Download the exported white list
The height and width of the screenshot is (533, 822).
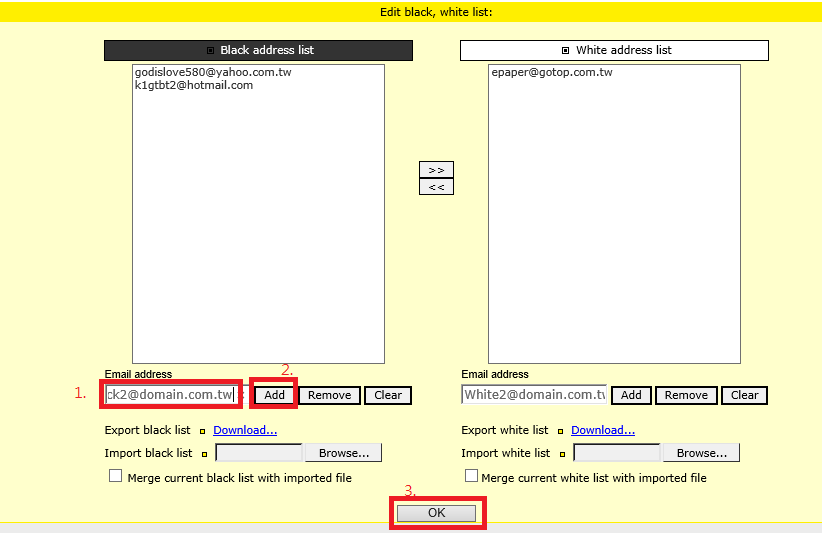click(x=603, y=430)
